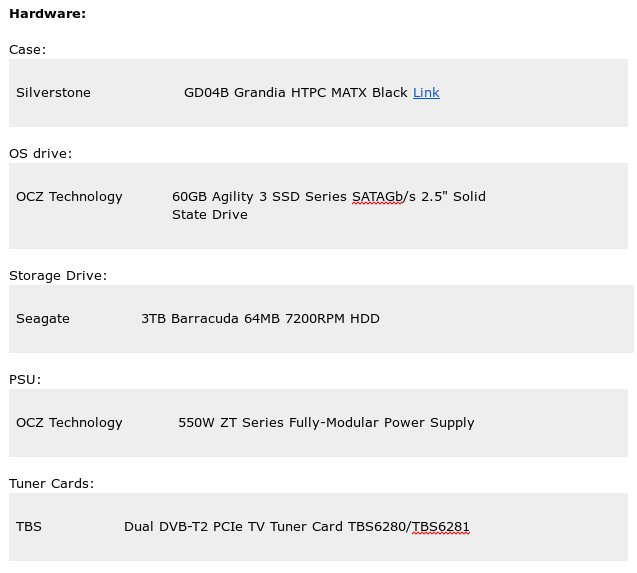
Task: Click the Silverstone brand text
Action: pyautogui.click(x=53, y=93)
